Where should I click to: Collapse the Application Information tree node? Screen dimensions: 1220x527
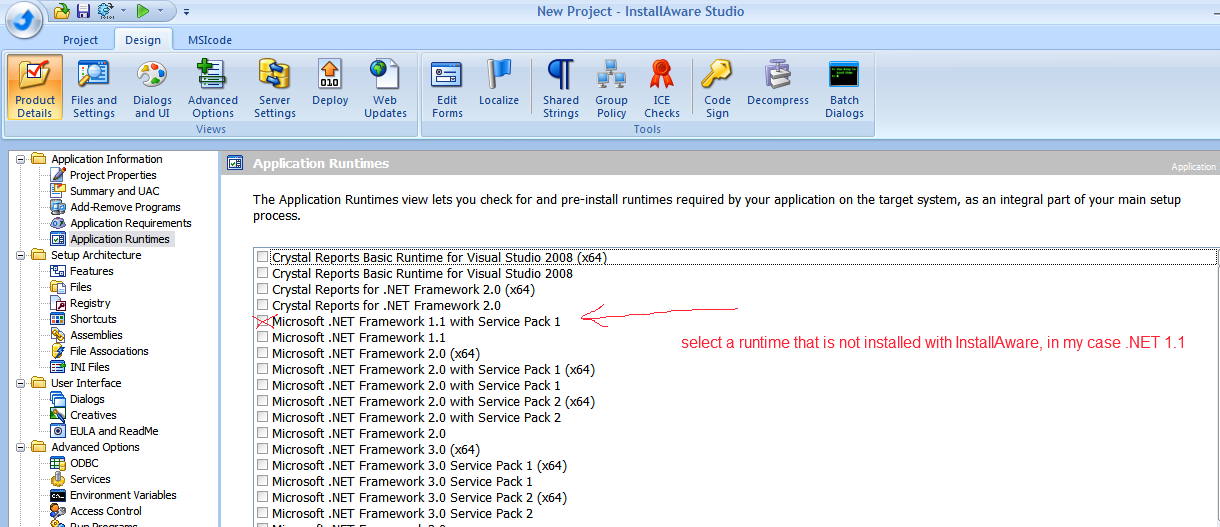point(20,159)
